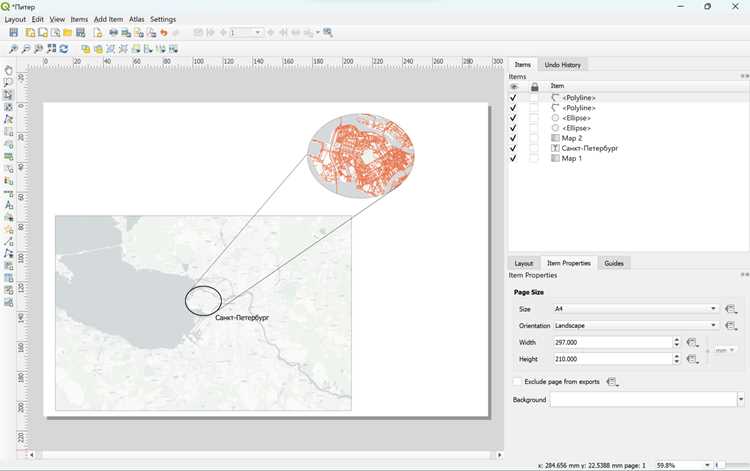The width and height of the screenshot is (750, 471).
Task: Click the Save as Template icon
Action: [x=80, y=33]
